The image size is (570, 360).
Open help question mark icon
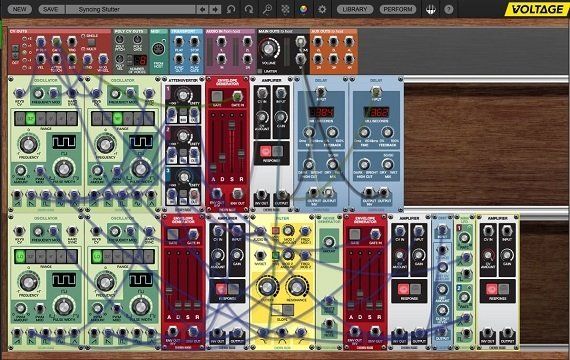point(449,9)
